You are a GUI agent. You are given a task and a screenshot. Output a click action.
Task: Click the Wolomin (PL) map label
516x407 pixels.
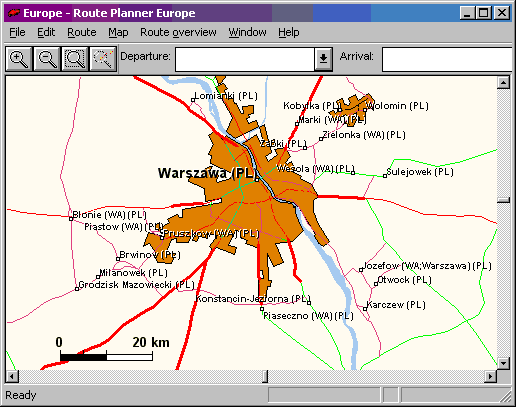(397, 106)
